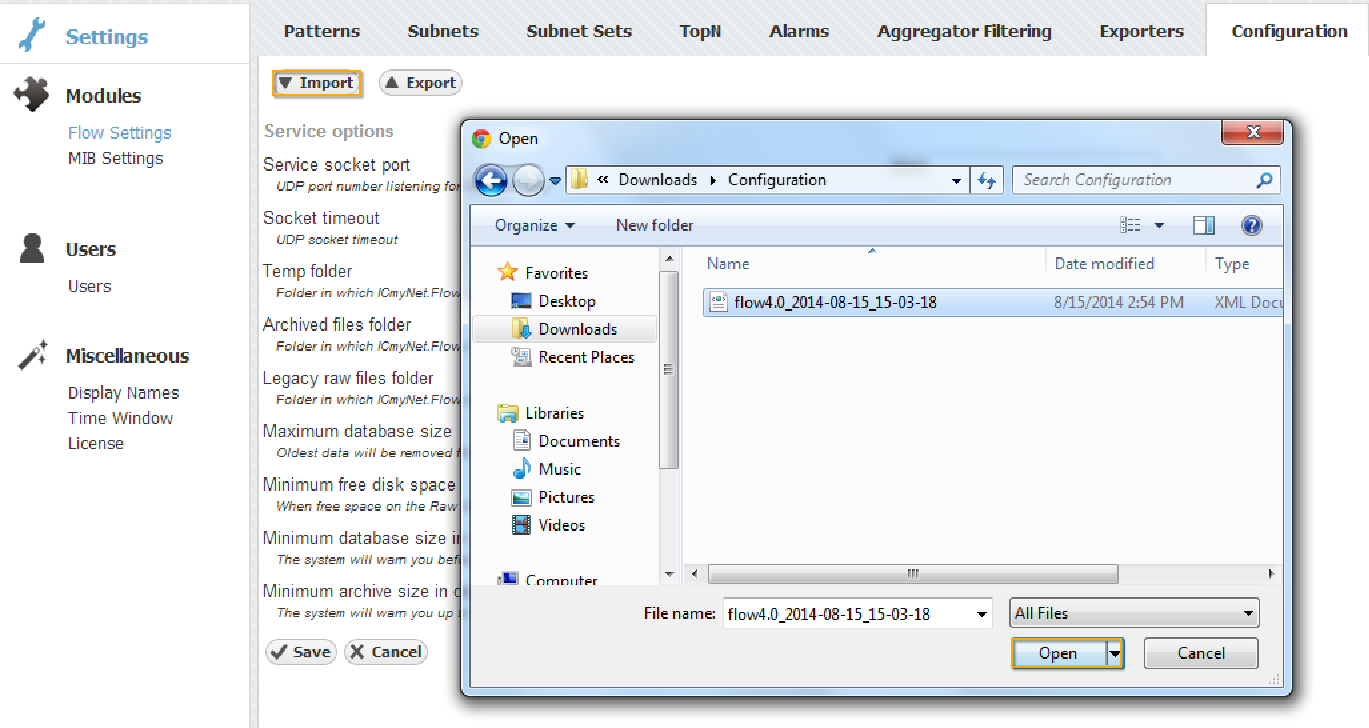
Task: Click the Music library icon
Action: click(x=522, y=468)
